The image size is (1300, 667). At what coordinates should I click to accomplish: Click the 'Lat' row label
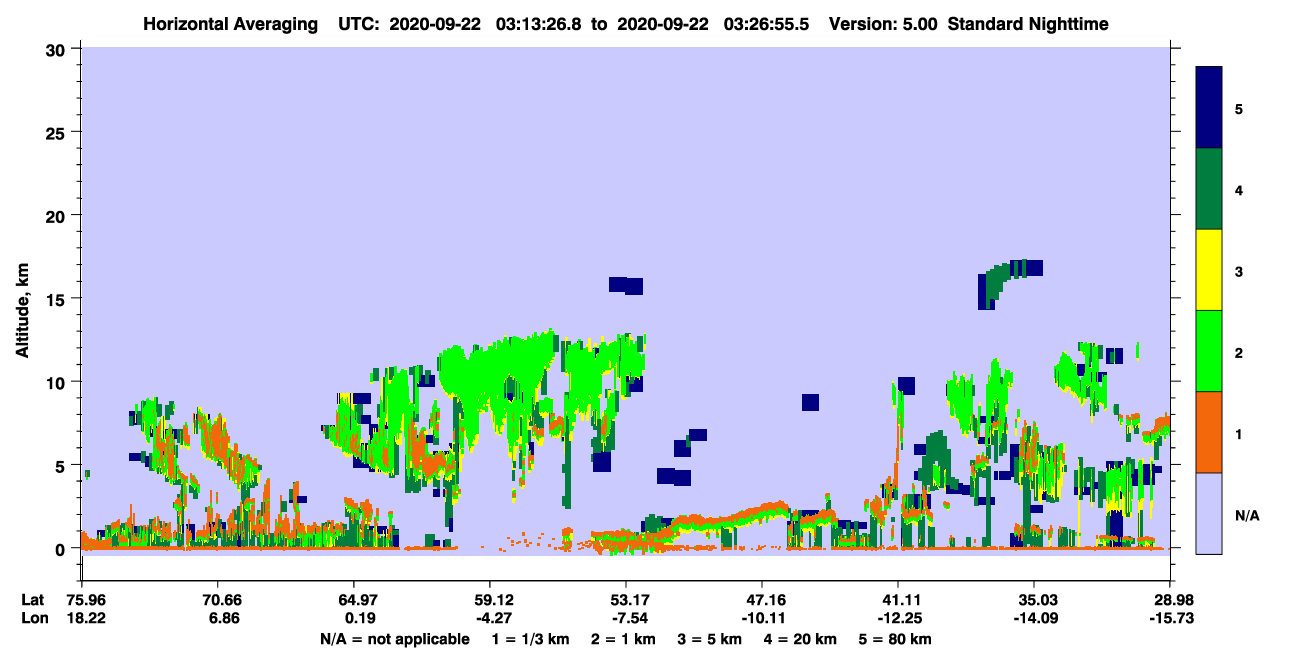pyautogui.click(x=33, y=600)
